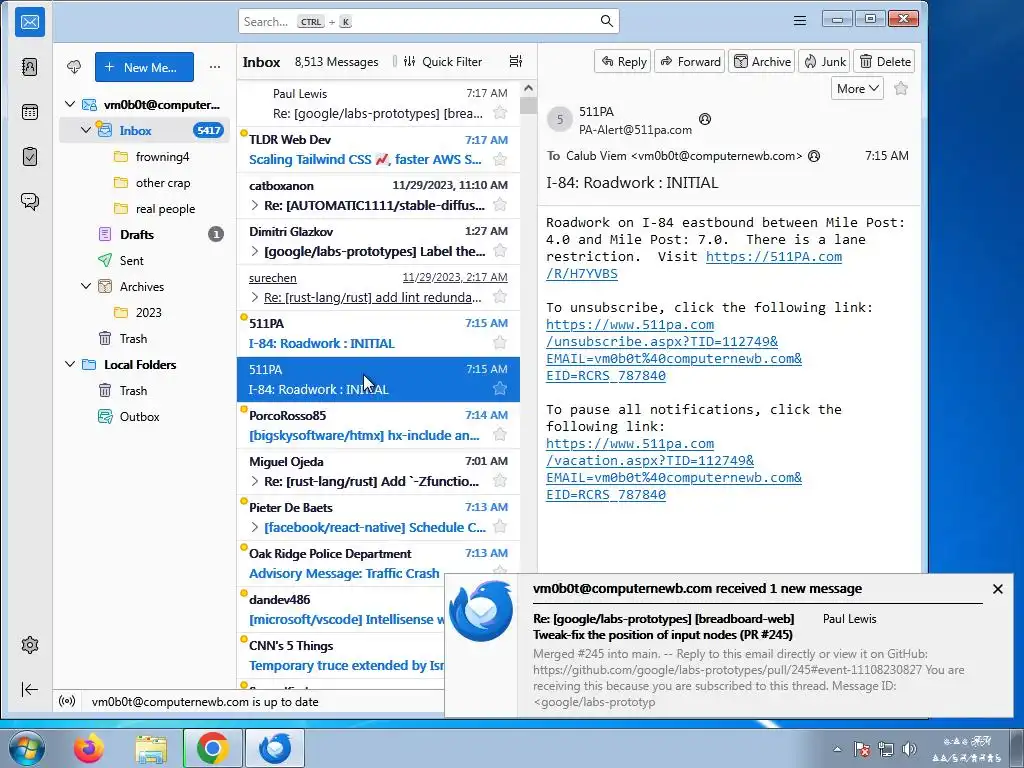Screen dimensions: 1024x768
Task: Mark message as Junk
Action: click(x=824, y=61)
